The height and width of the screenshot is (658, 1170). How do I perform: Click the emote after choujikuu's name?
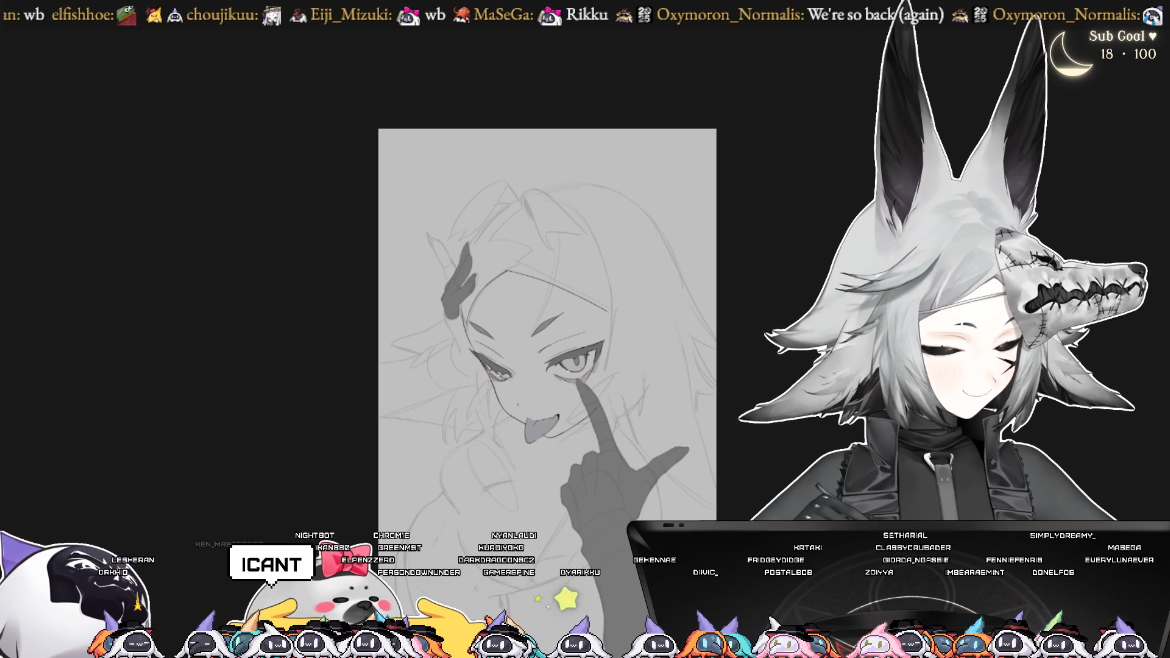point(272,15)
